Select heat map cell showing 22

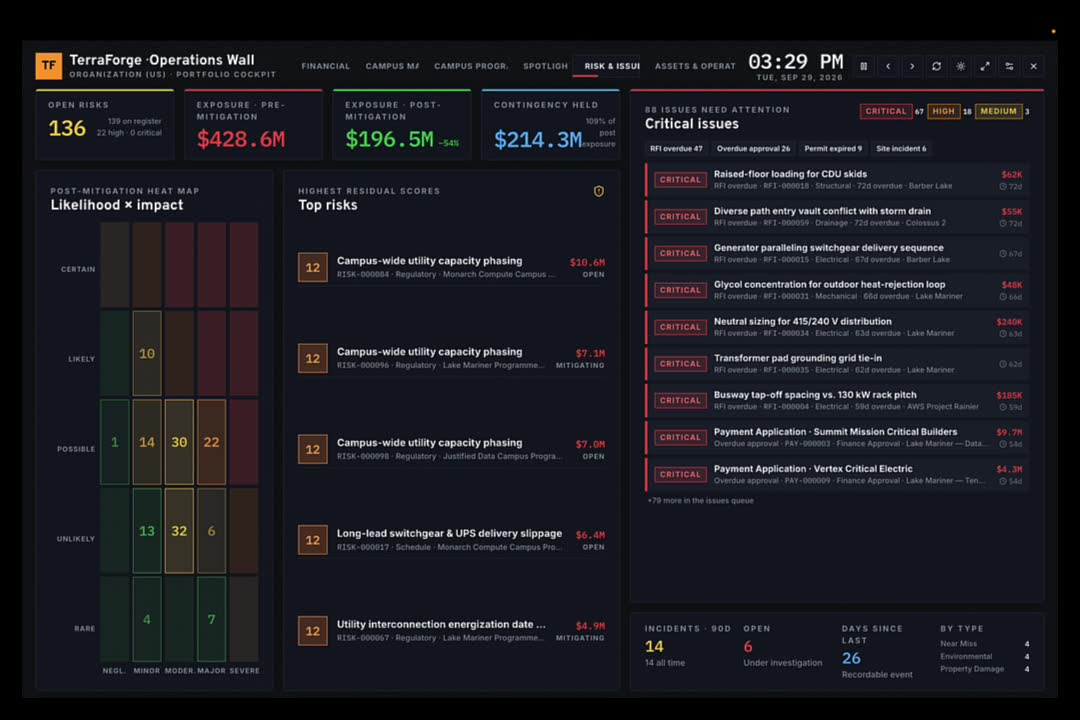(x=211, y=442)
